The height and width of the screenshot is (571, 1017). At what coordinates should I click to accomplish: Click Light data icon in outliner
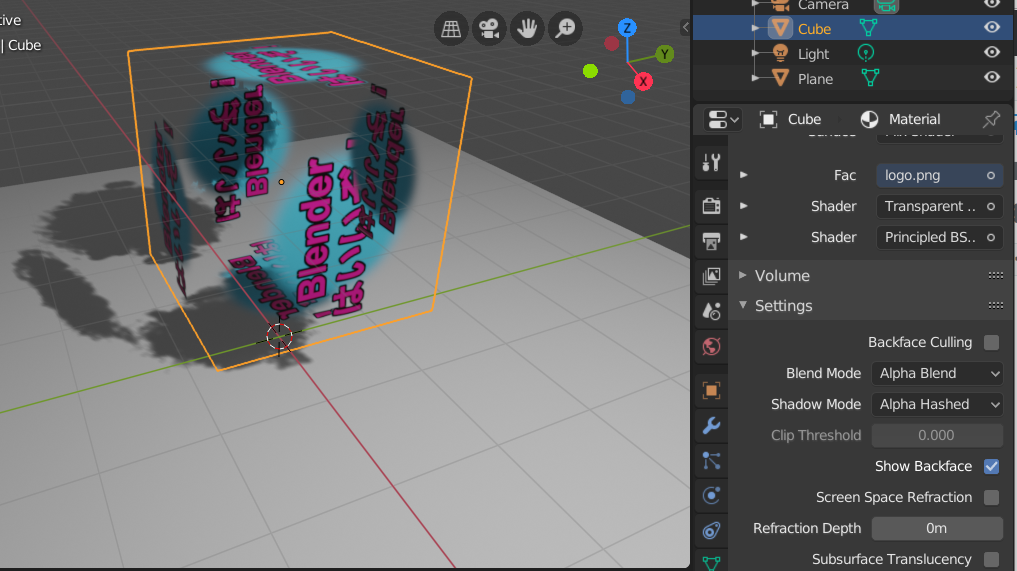[866, 53]
